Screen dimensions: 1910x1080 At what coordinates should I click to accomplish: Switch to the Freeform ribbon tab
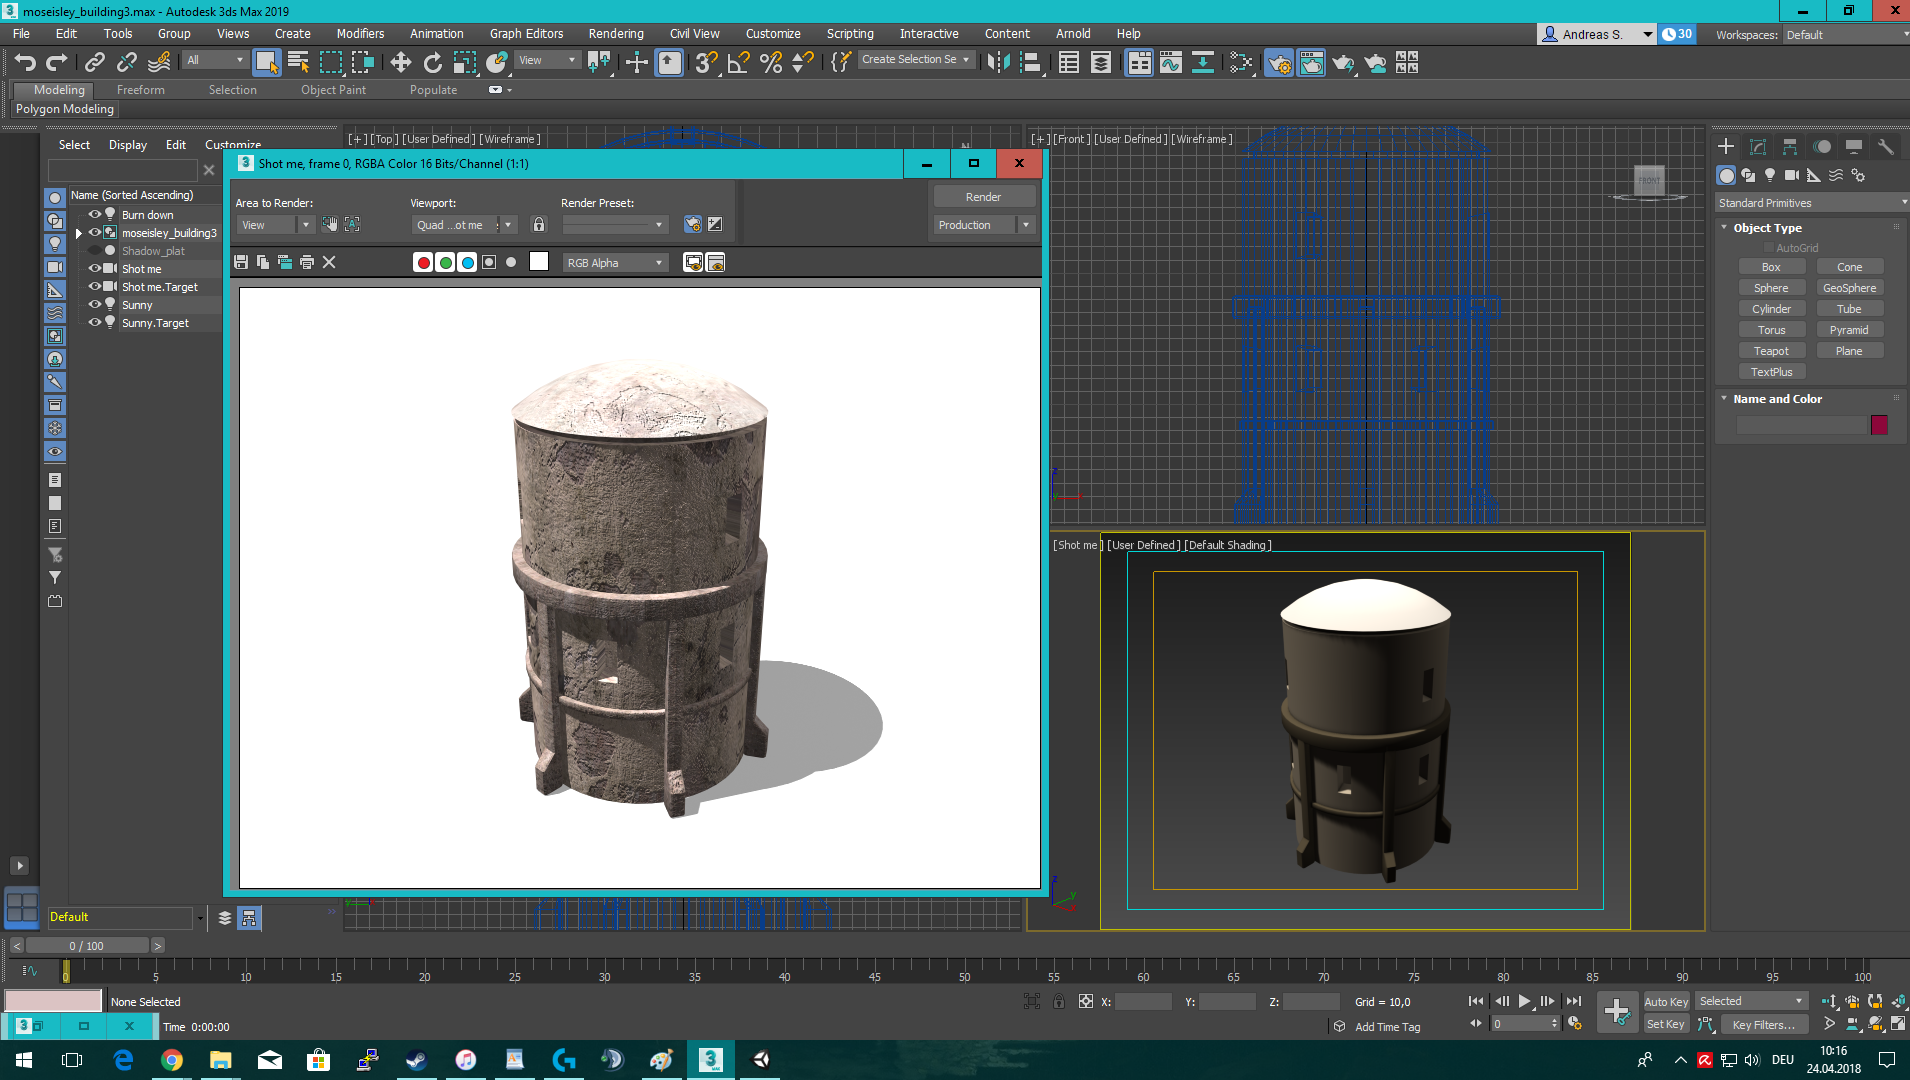(x=140, y=89)
